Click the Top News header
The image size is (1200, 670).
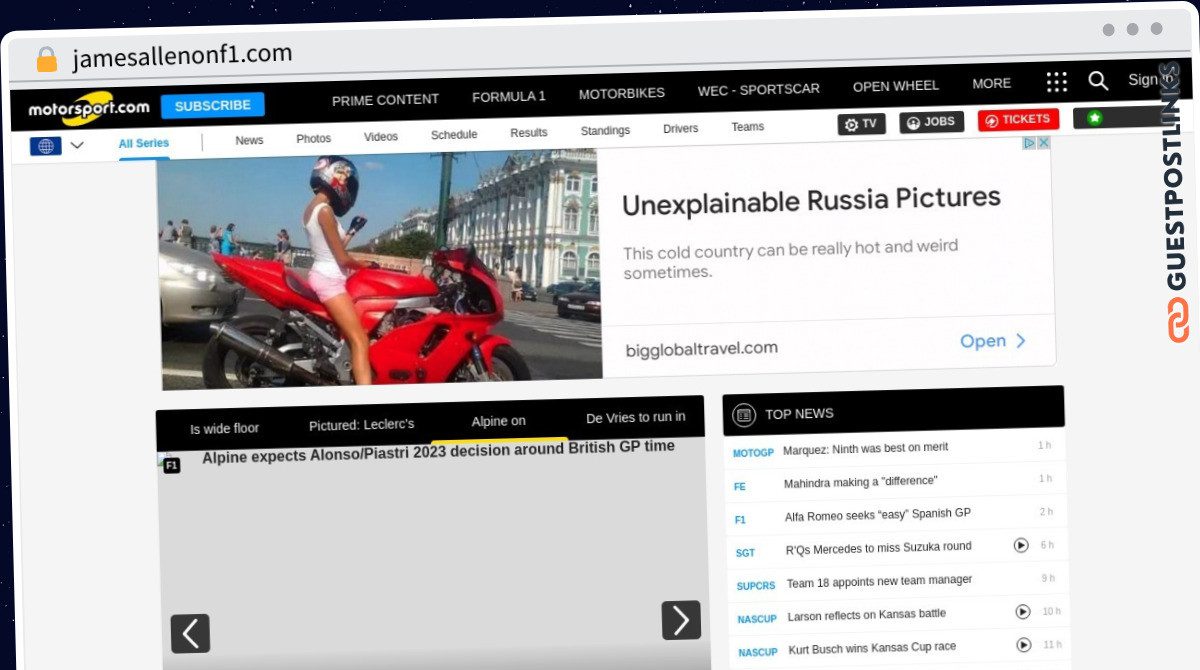(x=799, y=413)
